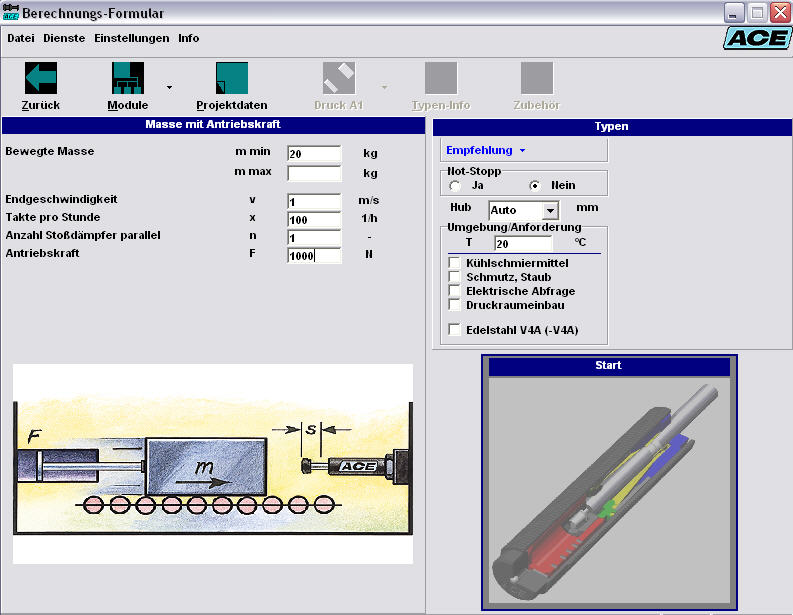This screenshot has height=615, width=793.
Task: Open the Einstellungen menu
Action: coord(131,38)
